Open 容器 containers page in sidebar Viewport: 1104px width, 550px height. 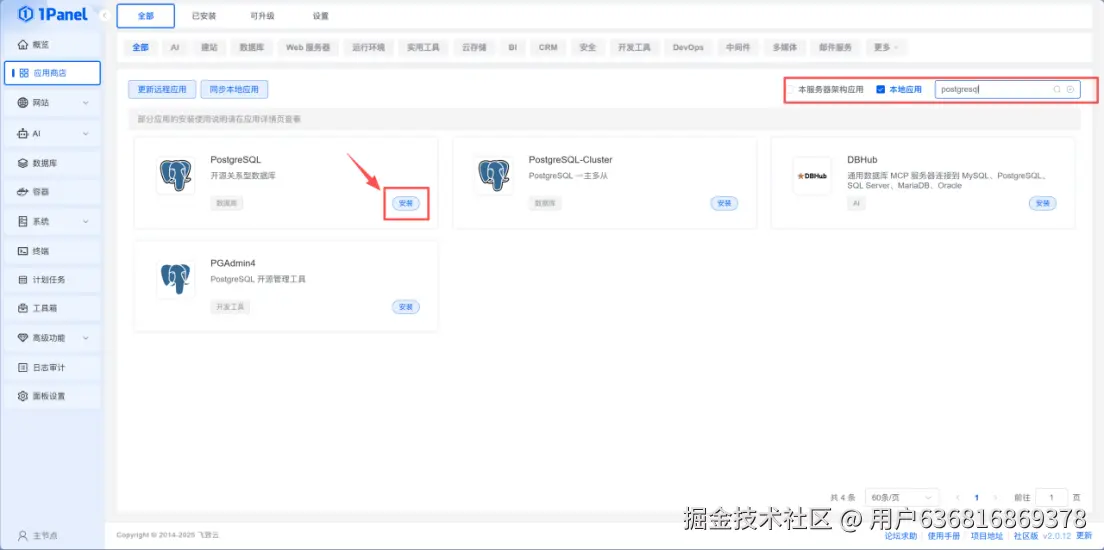pyautogui.click(x=53, y=192)
